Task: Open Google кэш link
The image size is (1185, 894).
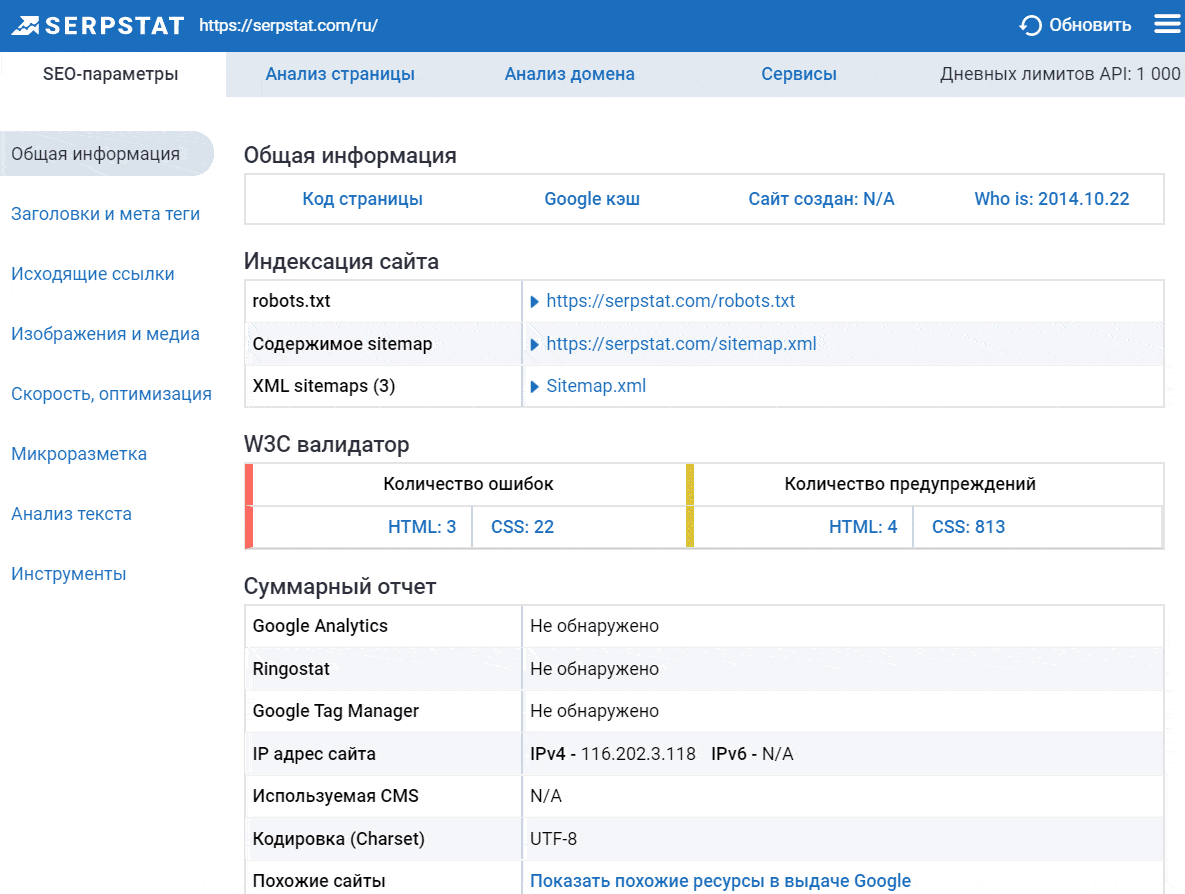Action: tap(592, 199)
